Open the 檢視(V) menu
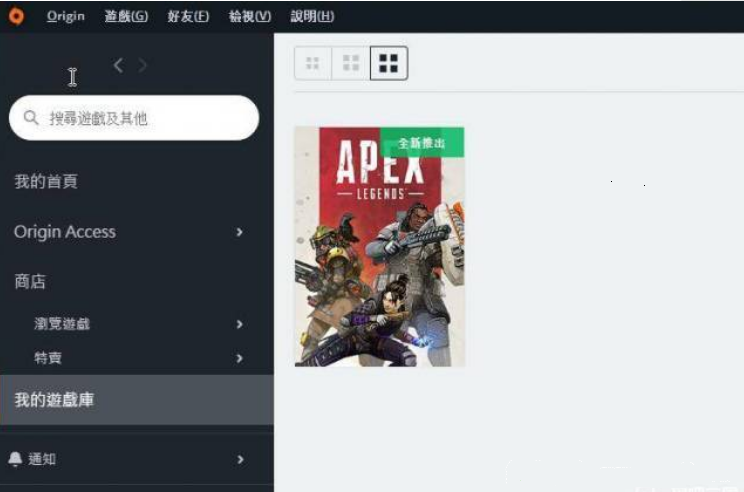The height and width of the screenshot is (492, 744). tap(250, 16)
